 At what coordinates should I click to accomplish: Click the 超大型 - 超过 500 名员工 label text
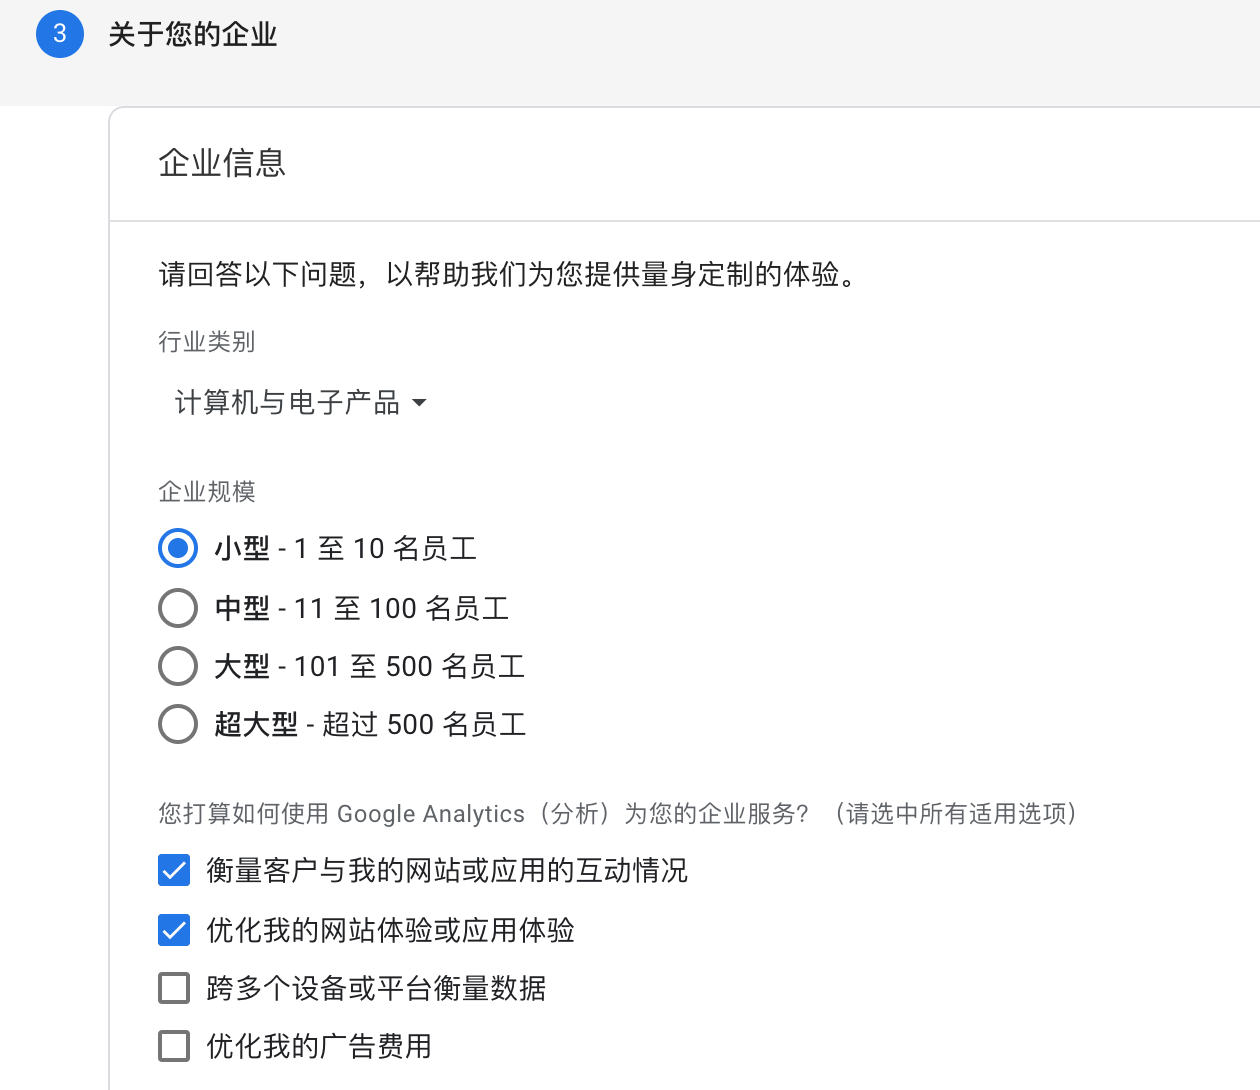pos(370,724)
